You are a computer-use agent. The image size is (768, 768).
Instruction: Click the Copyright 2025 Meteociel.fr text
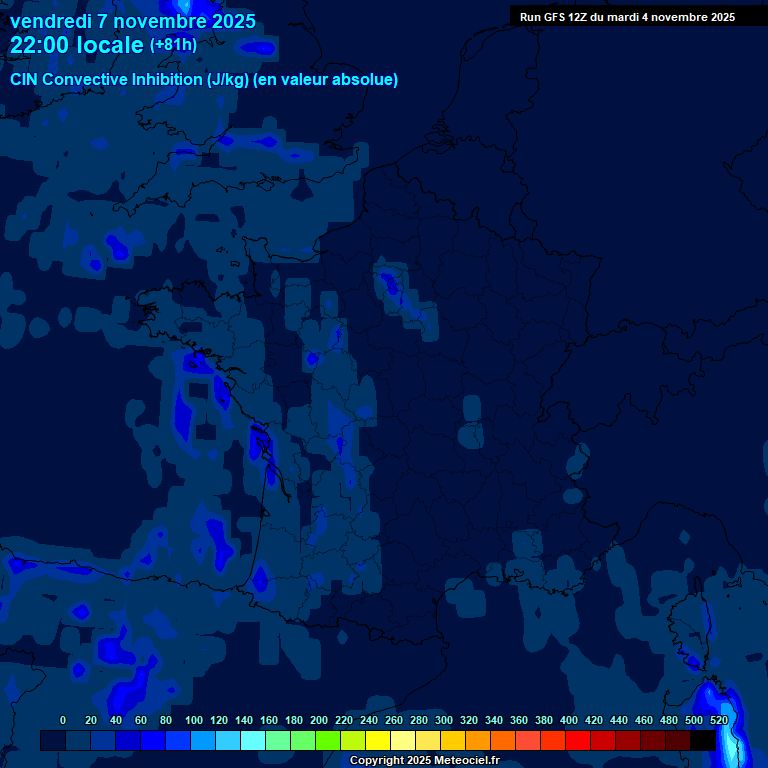(x=424, y=760)
